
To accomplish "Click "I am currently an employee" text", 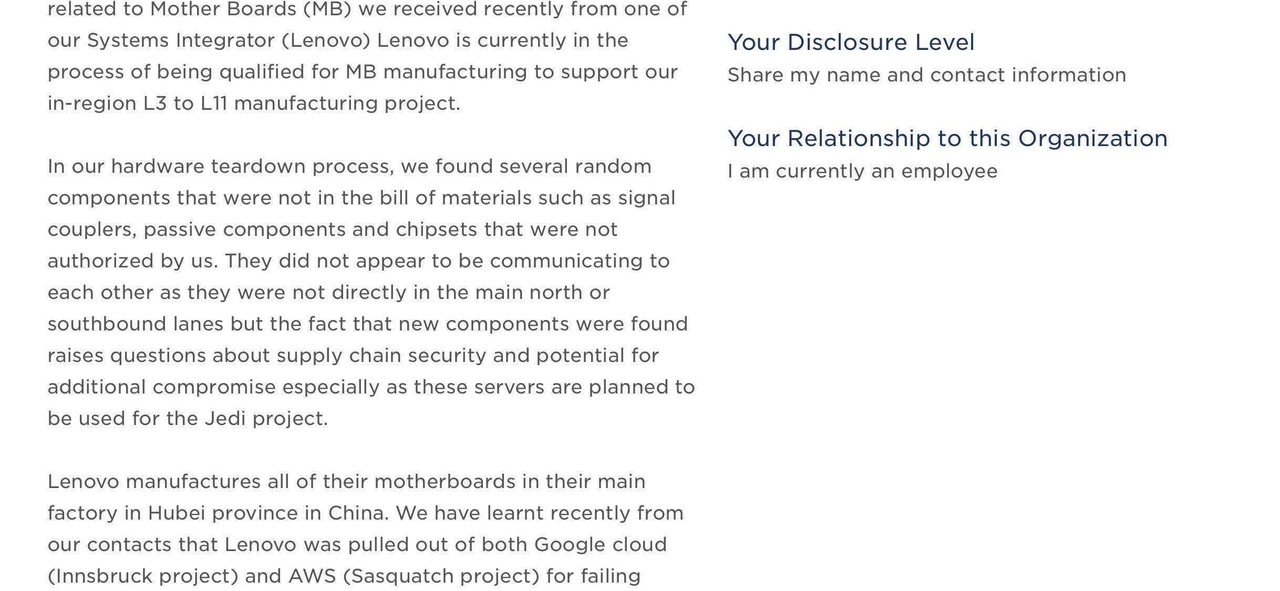I will pyautogui.click(x=862, y=171).
